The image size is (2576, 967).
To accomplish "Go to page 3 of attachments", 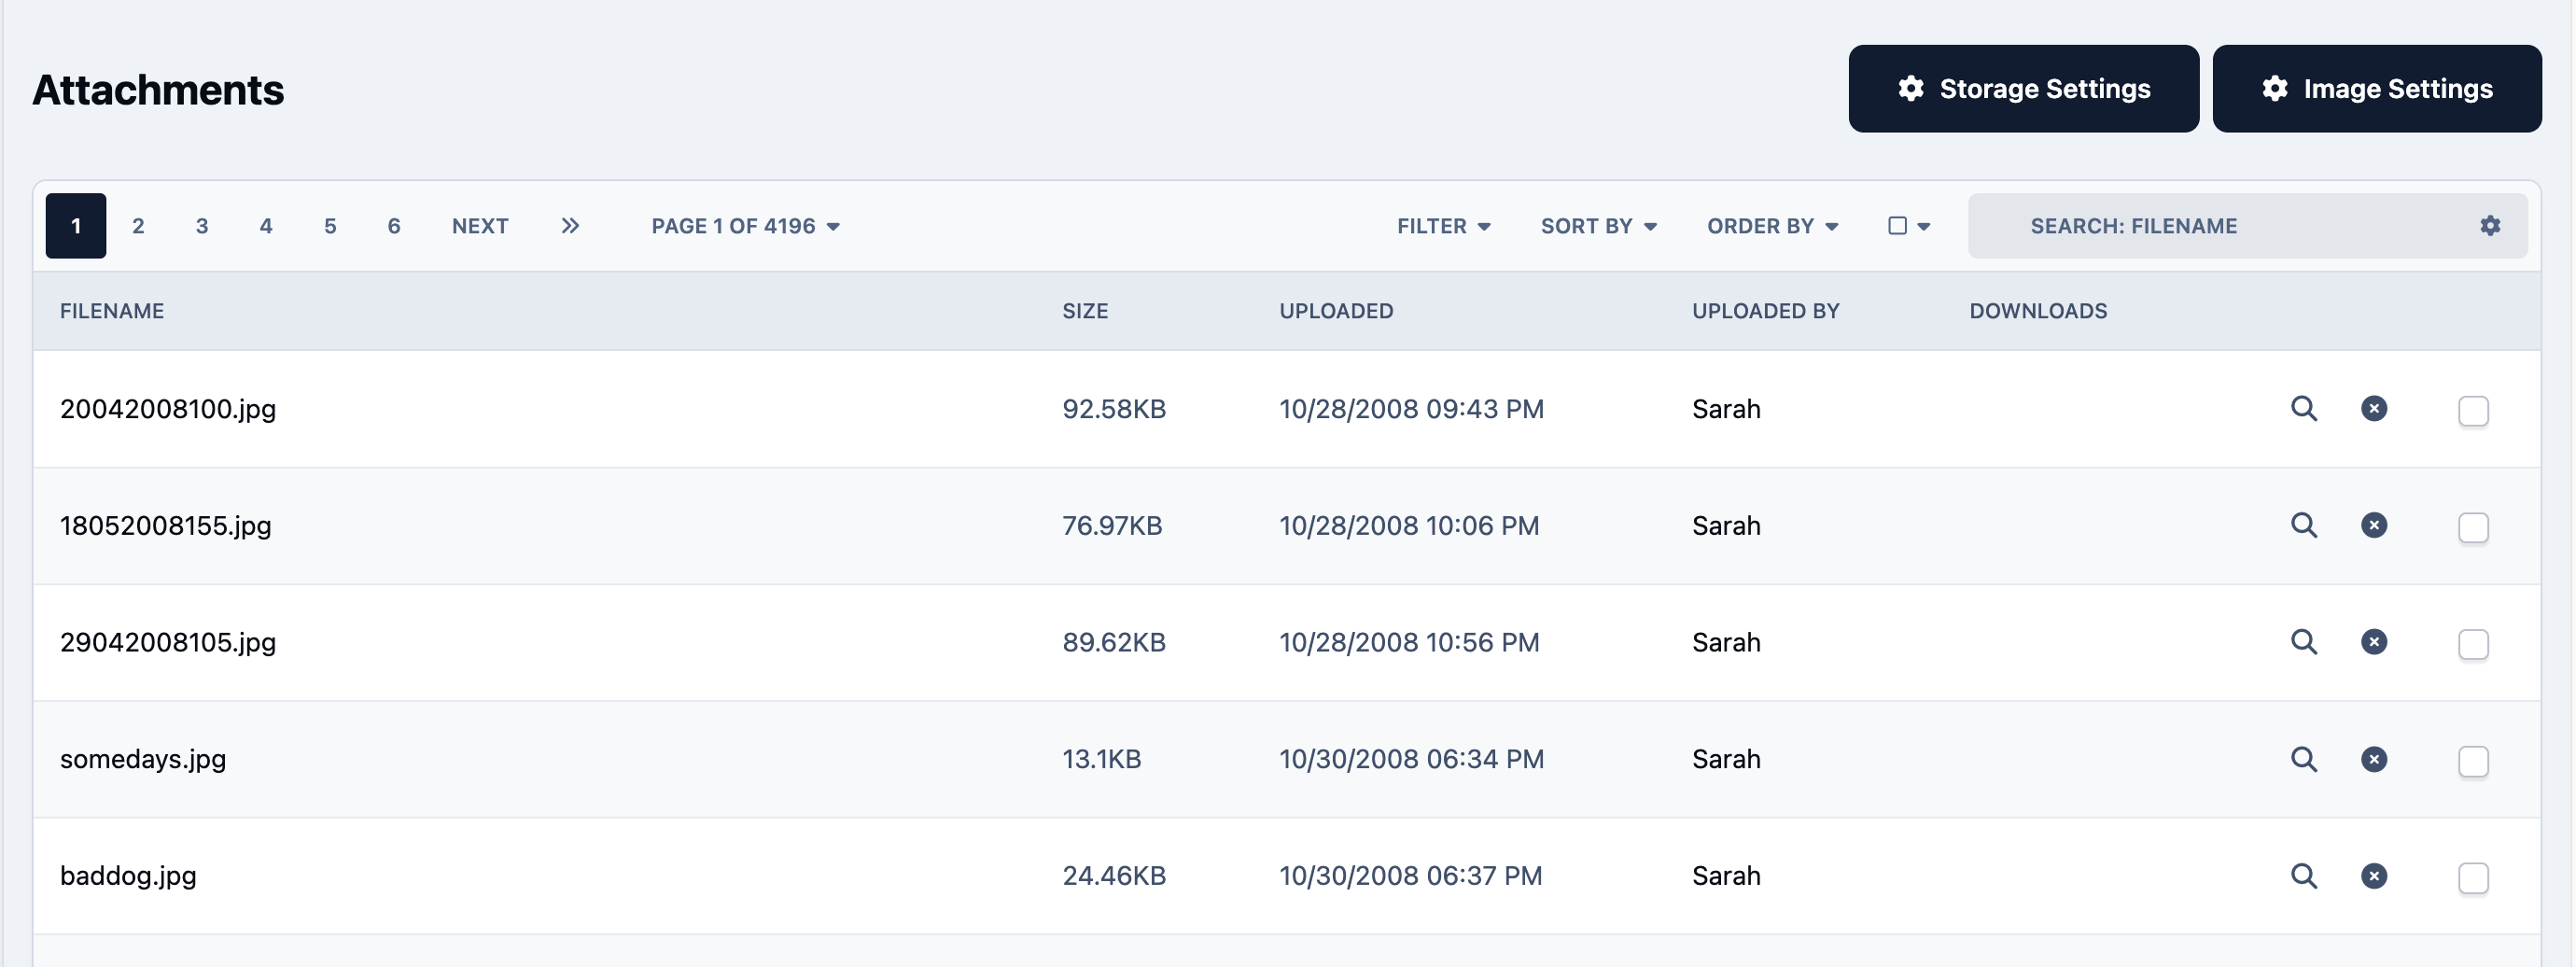I will (x=202, y=227).
